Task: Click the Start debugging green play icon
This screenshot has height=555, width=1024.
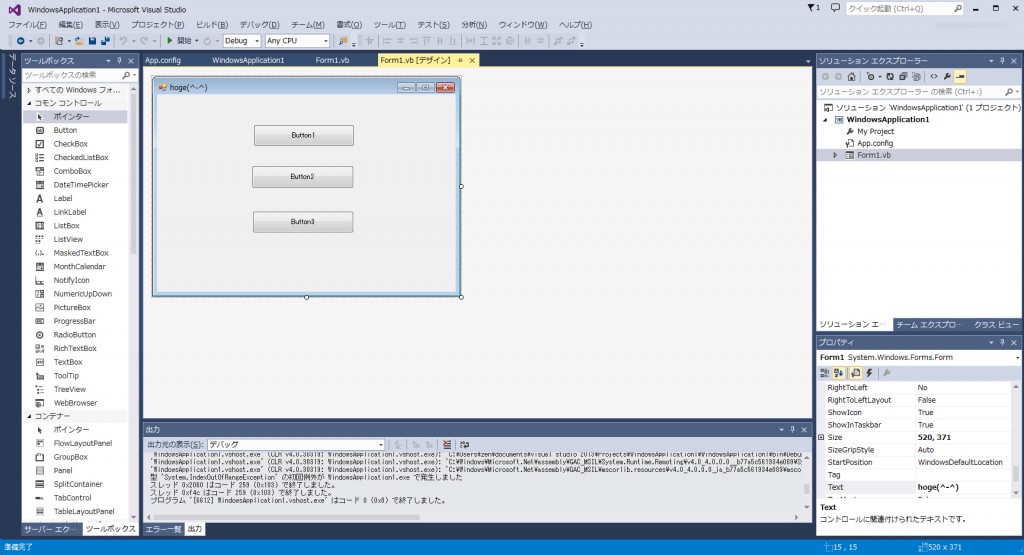Action: (170, 40)
